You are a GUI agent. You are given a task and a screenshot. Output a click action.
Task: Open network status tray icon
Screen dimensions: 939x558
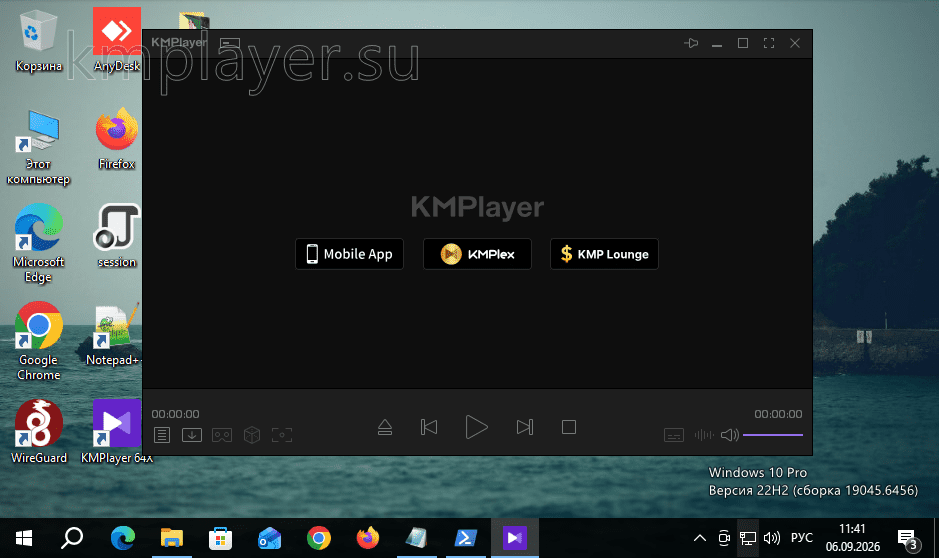coord(748,538)
